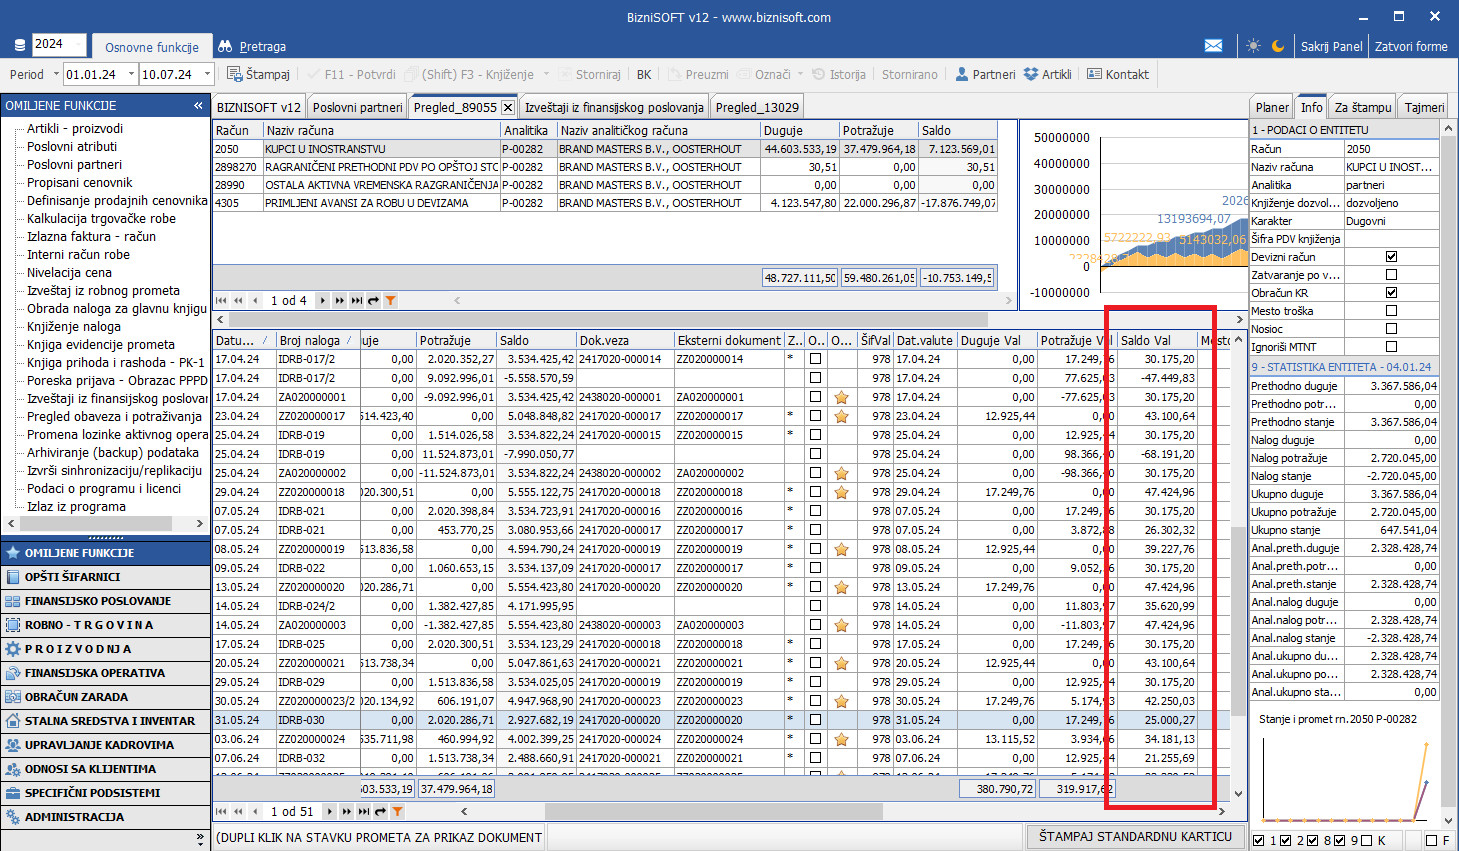The height and width of the screenshot is (851, 1459).
Task: Click the orange filter icon in the upper grid navigator
Action: pos(391,300)
